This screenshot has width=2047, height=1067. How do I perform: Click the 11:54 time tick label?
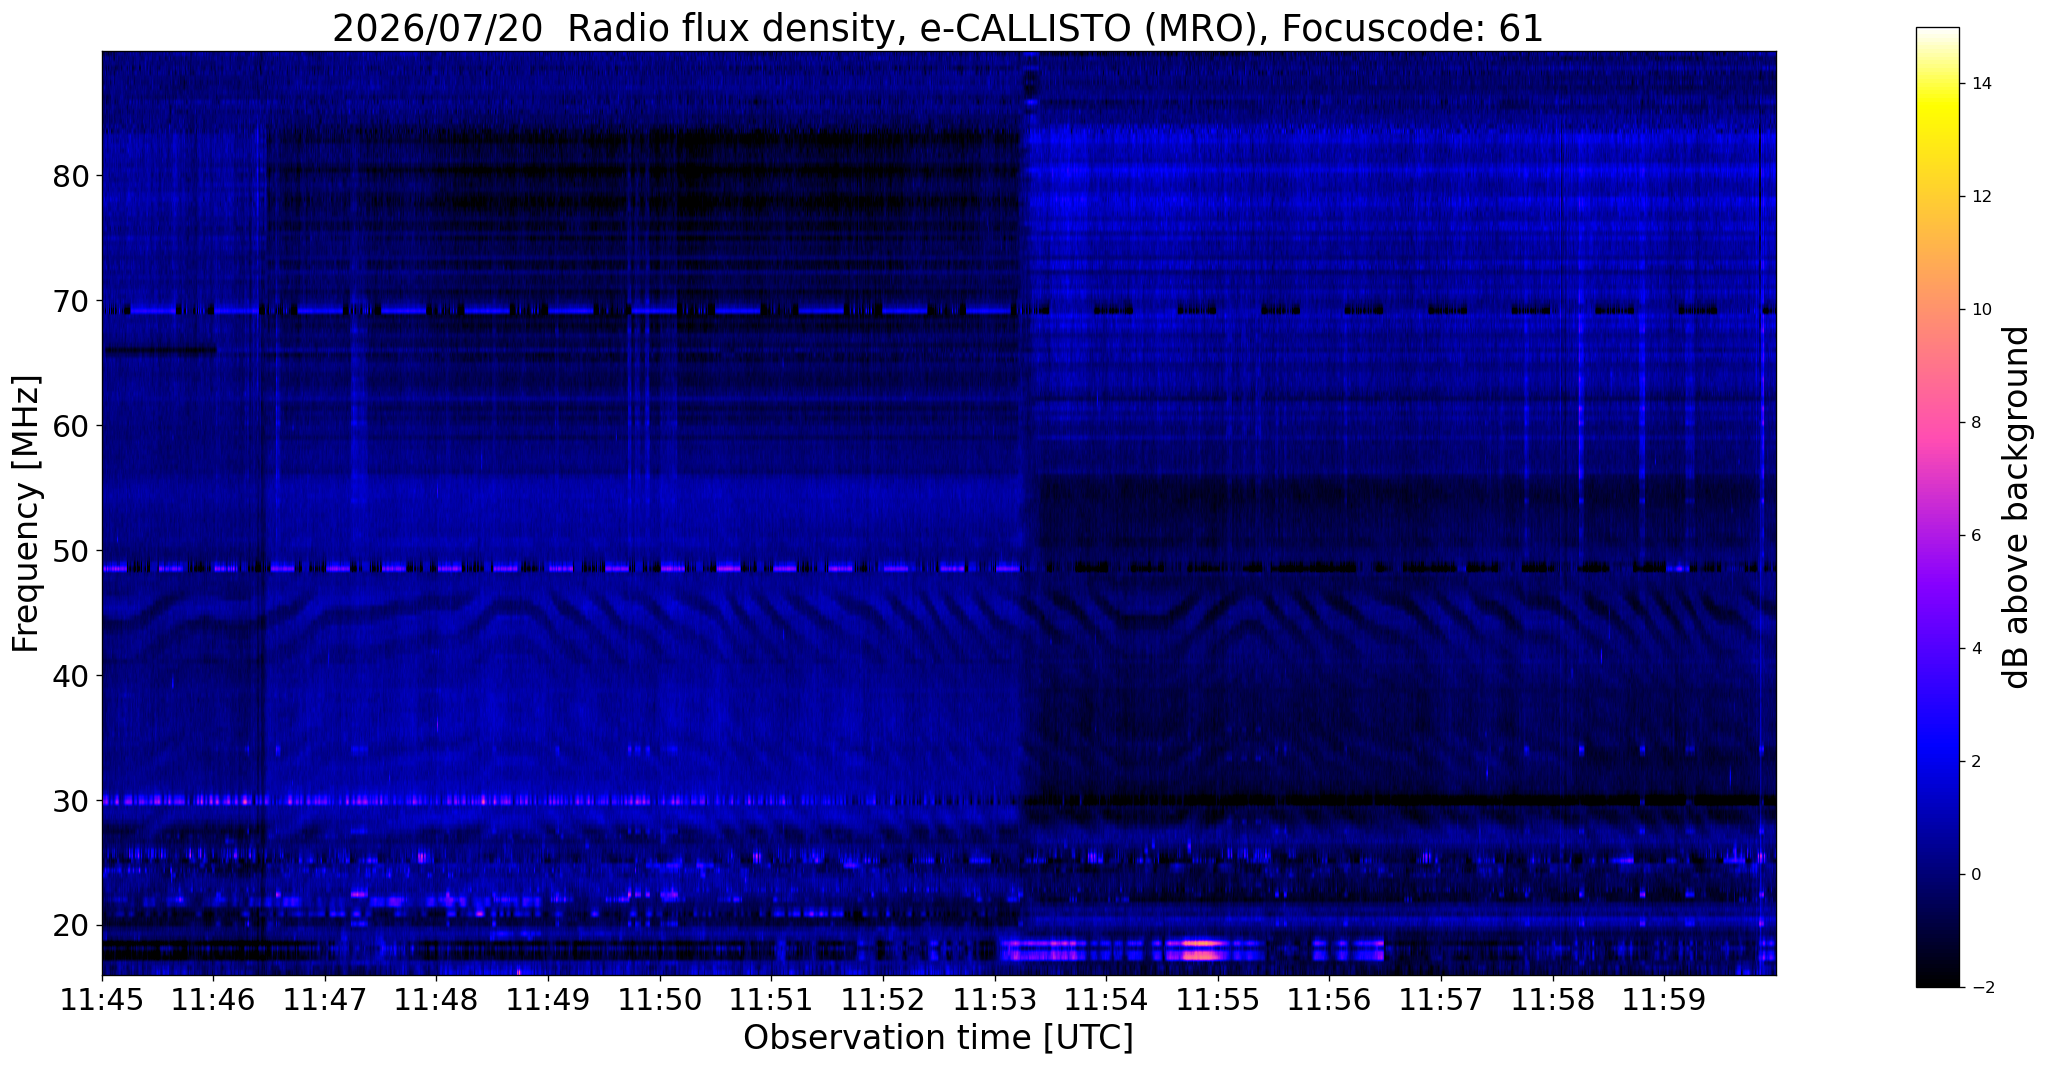pos(1106,1001)
